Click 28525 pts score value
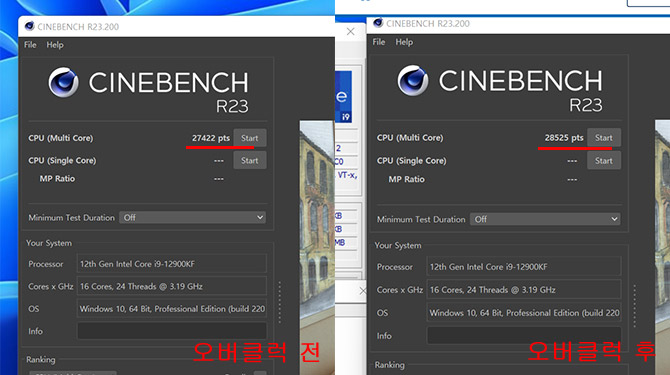The width and height of the screenshot is (670, 375). [564, 138]
